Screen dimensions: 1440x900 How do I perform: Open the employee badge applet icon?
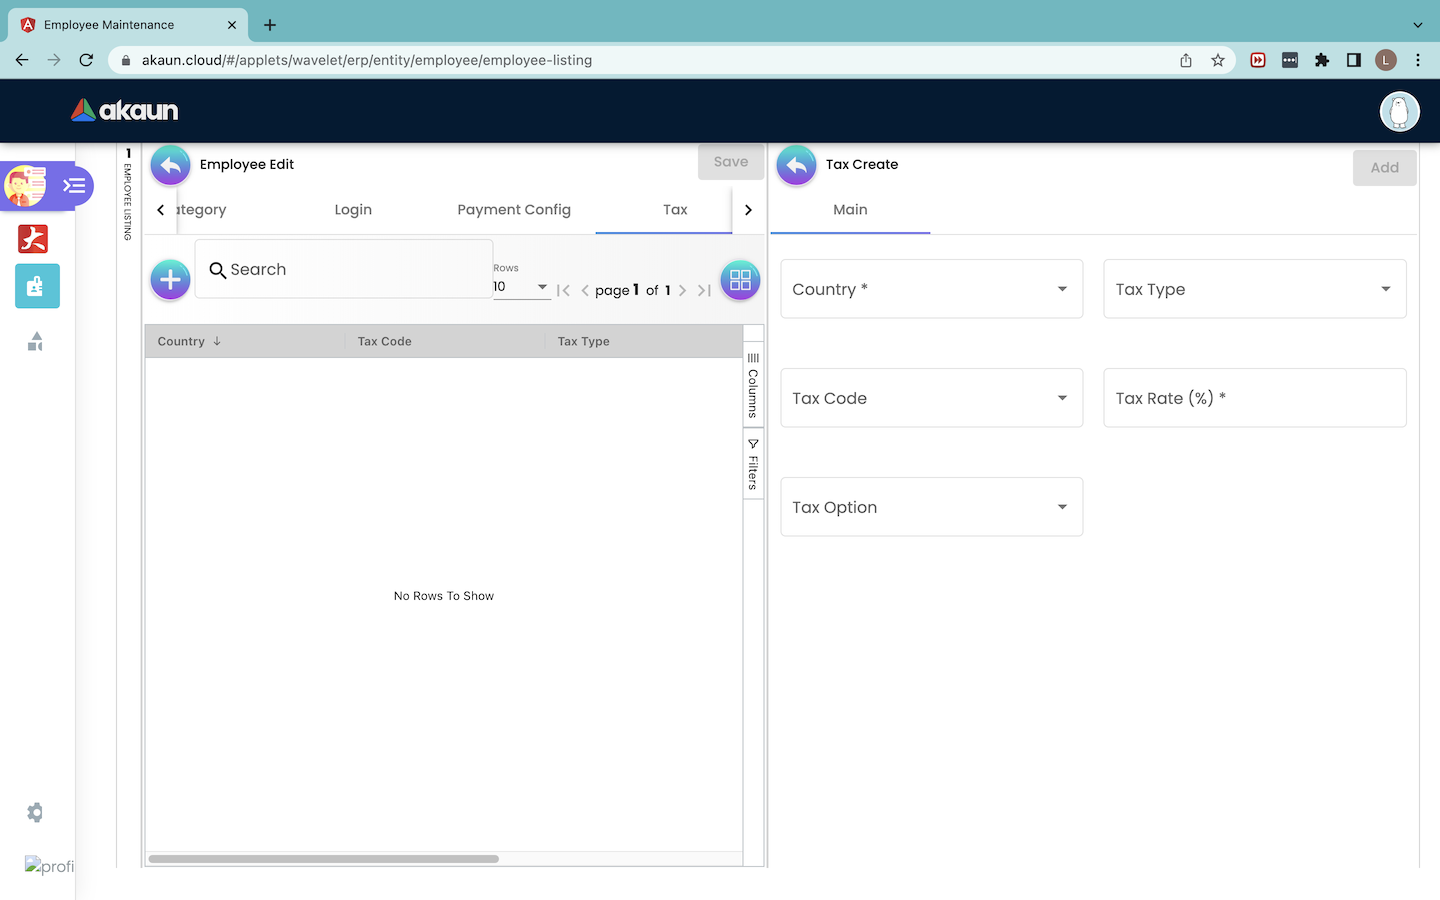pos(37,286)
